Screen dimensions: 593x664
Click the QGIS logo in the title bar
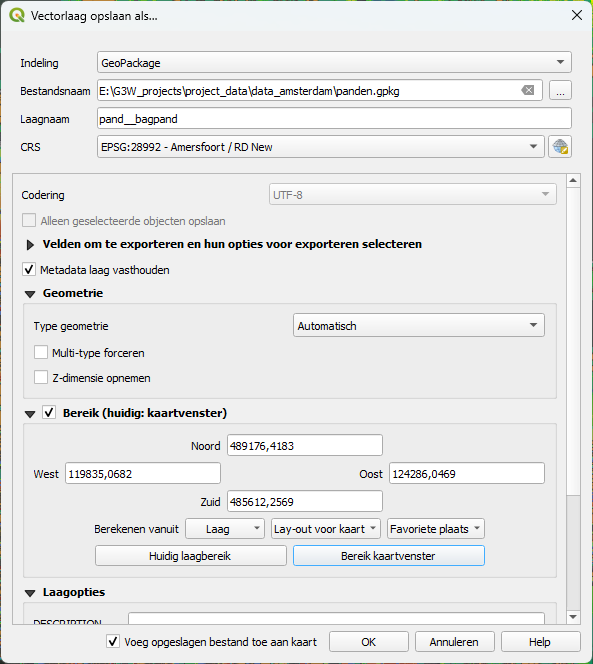tap(17, 16)
